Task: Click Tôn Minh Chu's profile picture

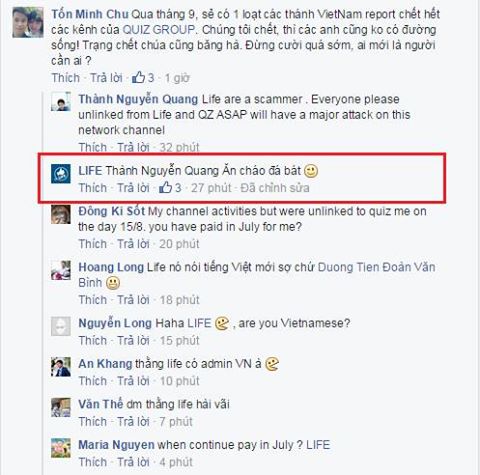Action: pos(28,22)
